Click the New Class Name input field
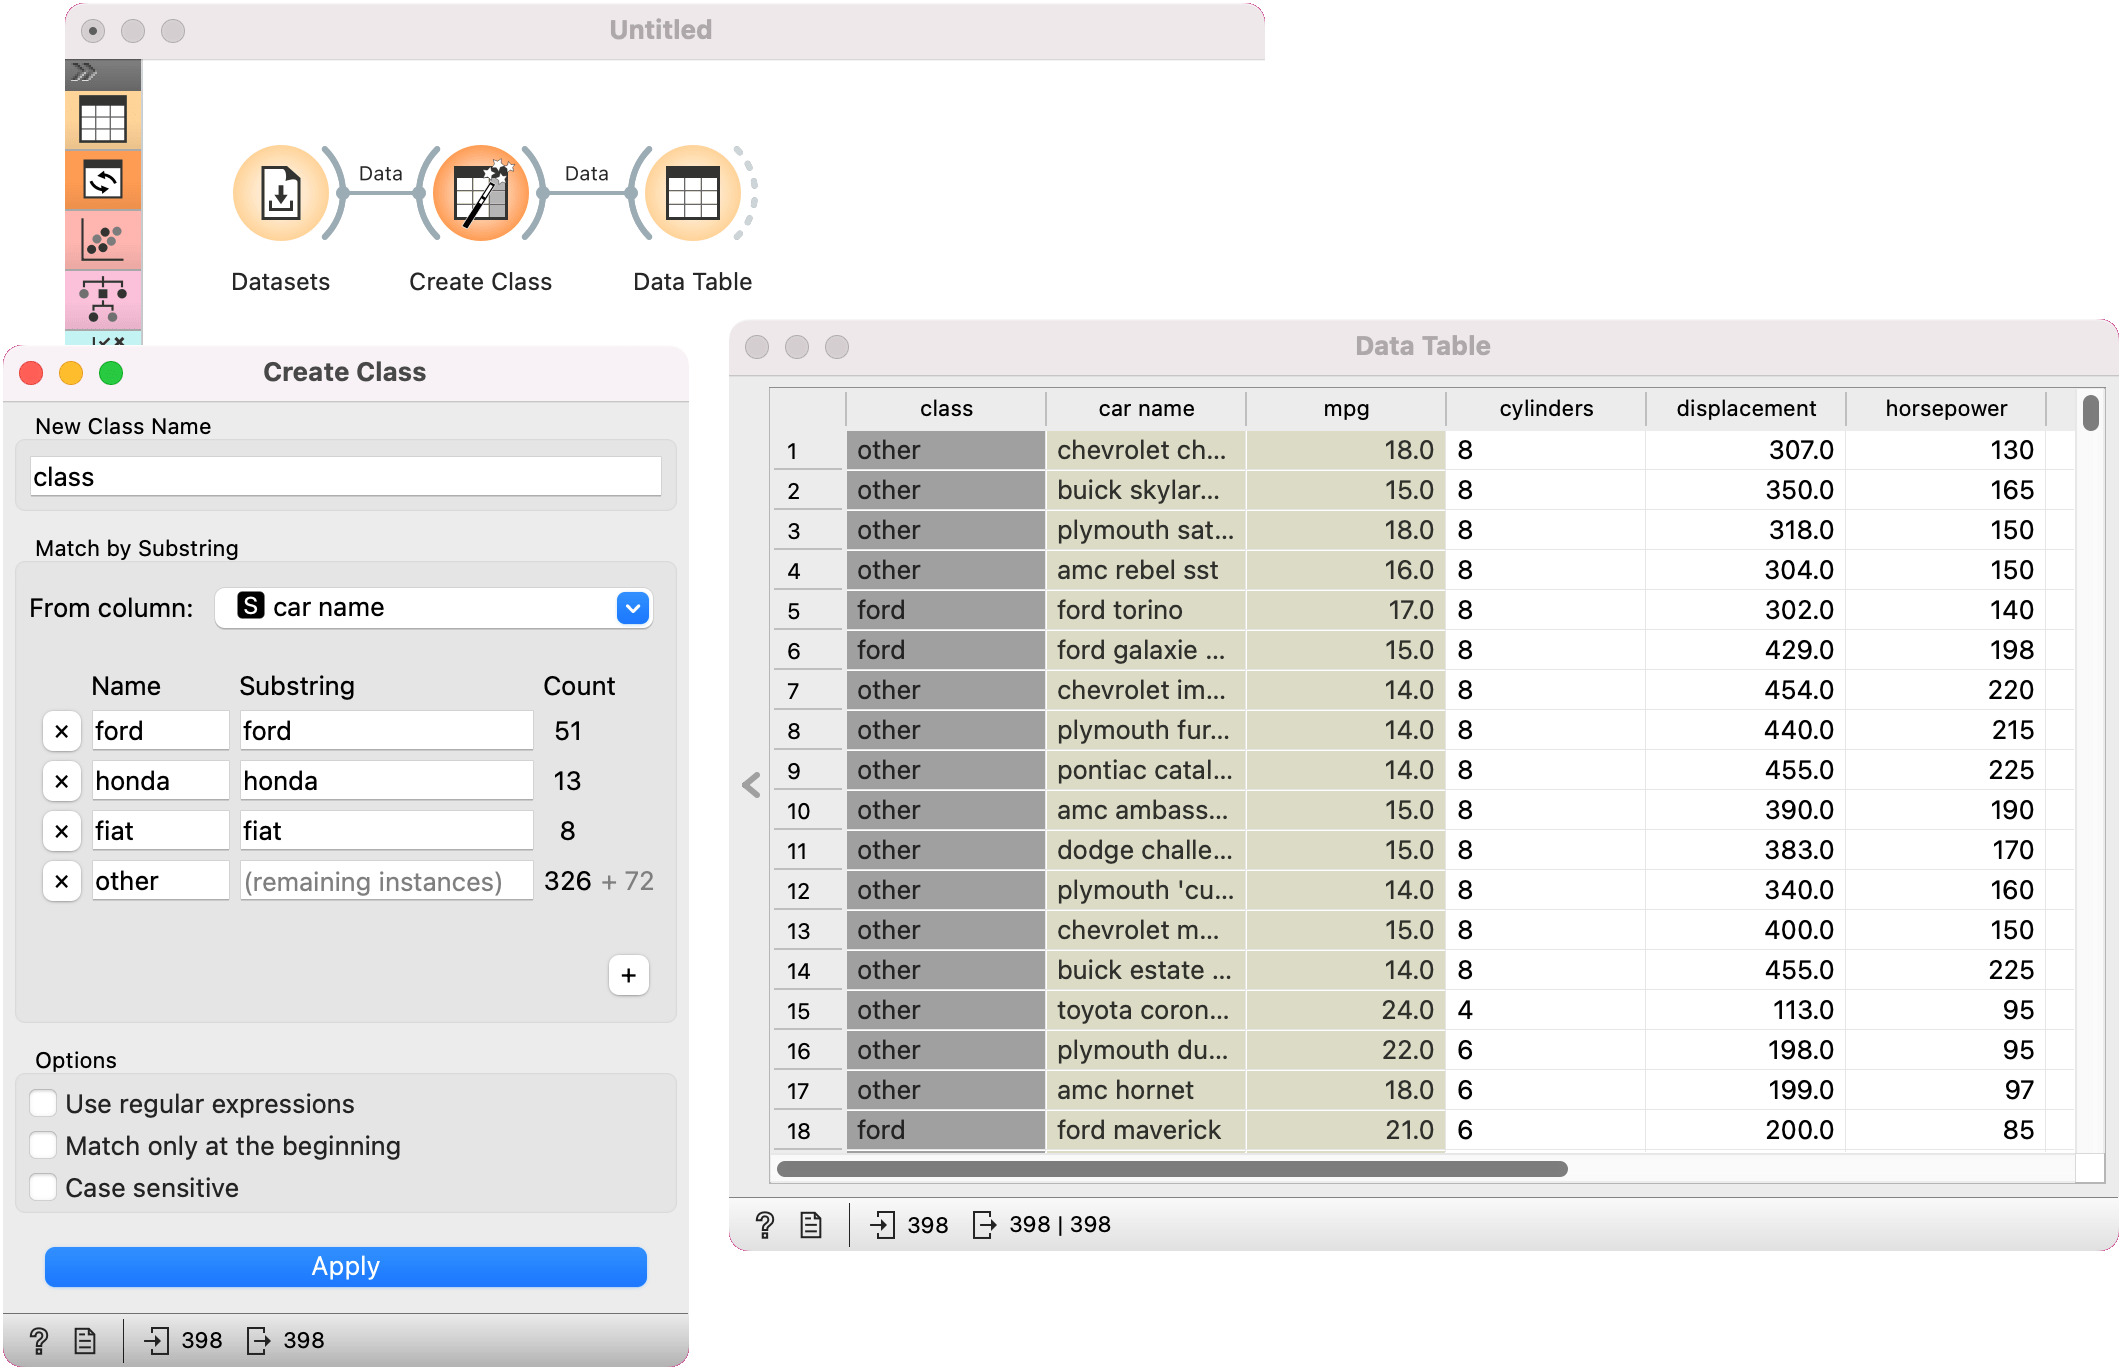2122x1370 pixels. coord(345,476)
